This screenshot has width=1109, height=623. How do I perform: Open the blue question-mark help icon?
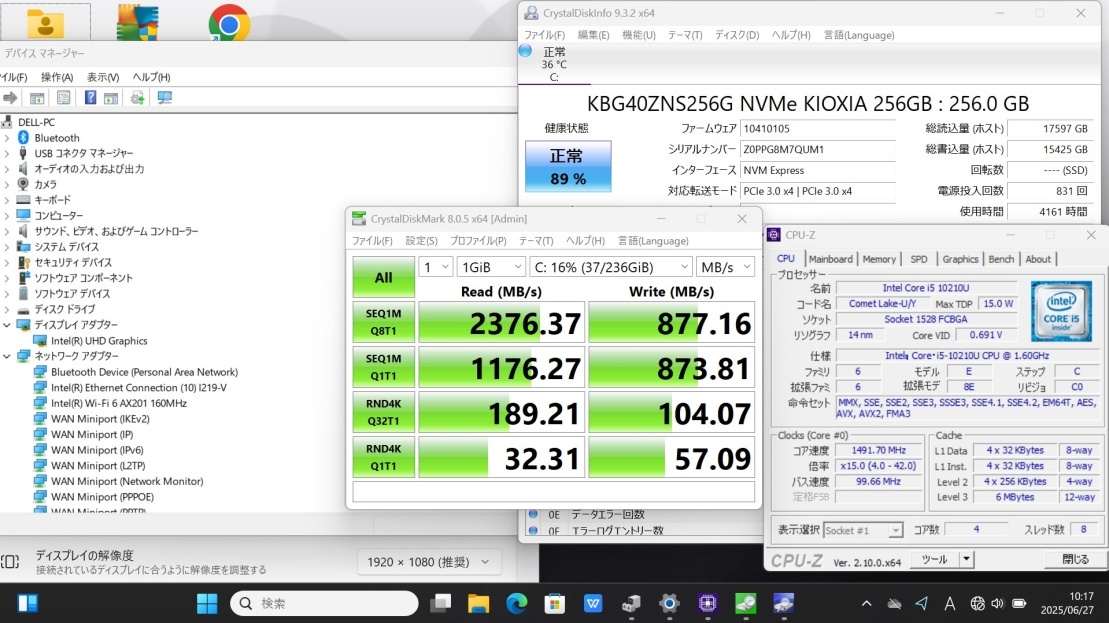pyautogui.click(x=91, y=98)
